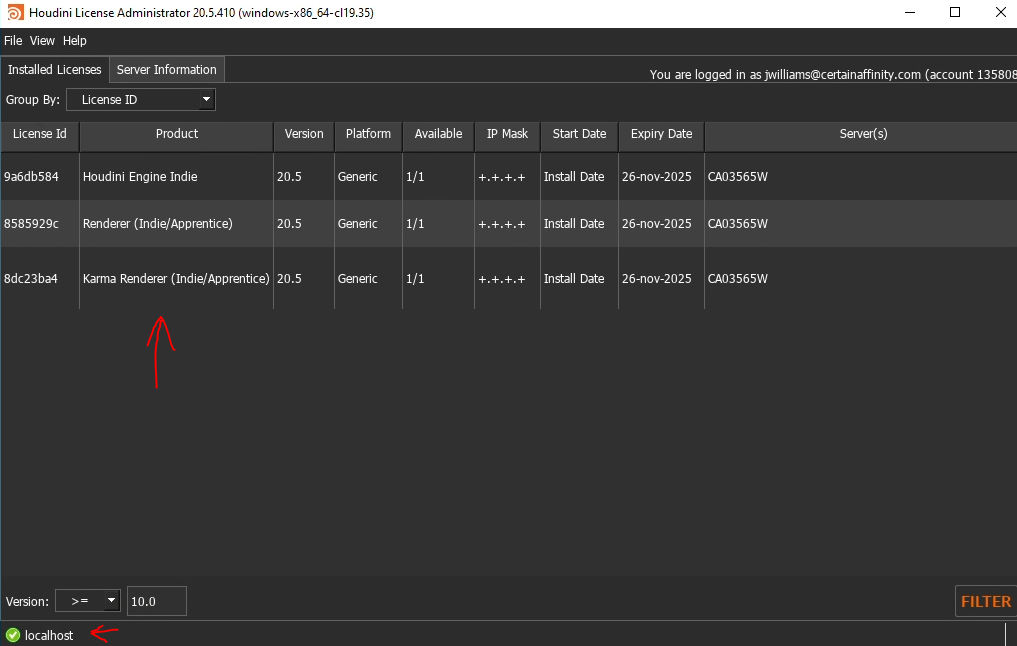Switch to the Server Information tab
Screen dimensions: 1017x646
167,69
